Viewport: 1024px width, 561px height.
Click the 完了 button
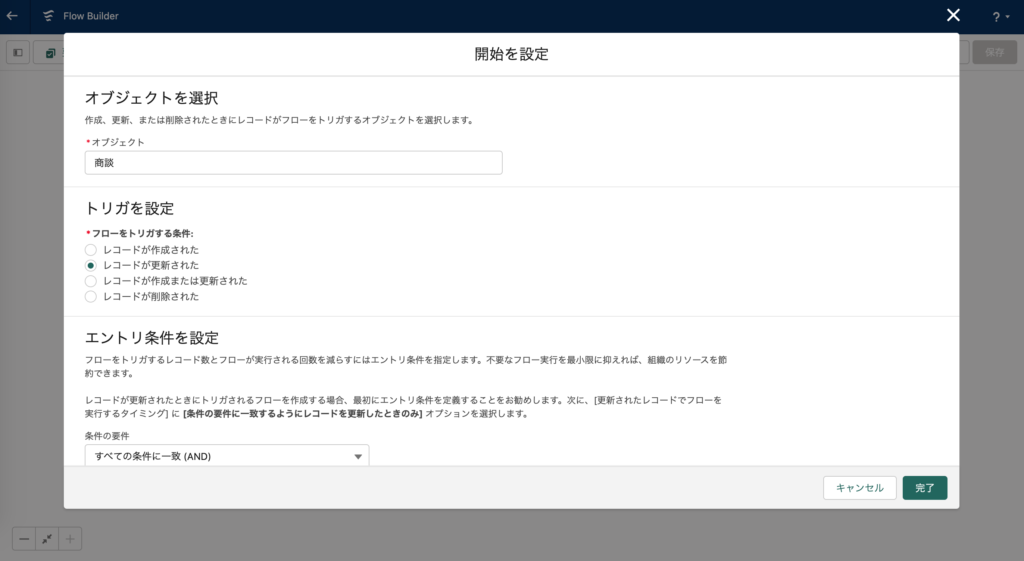click(924, 488)
